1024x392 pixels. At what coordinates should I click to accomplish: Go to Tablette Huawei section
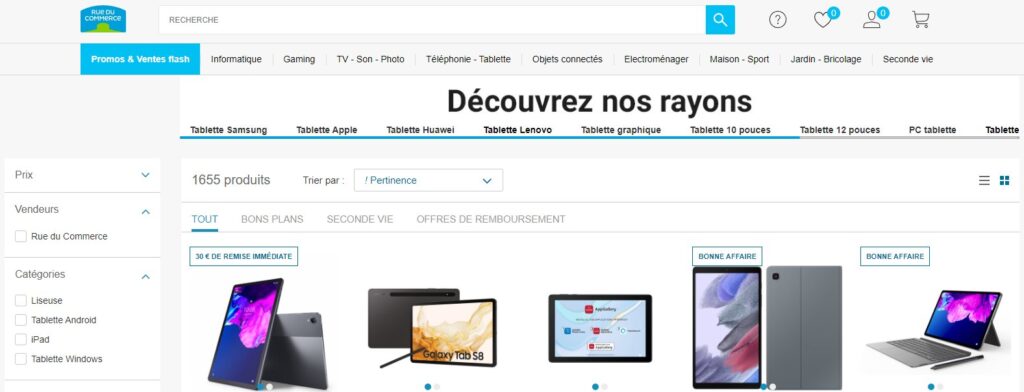421,130
